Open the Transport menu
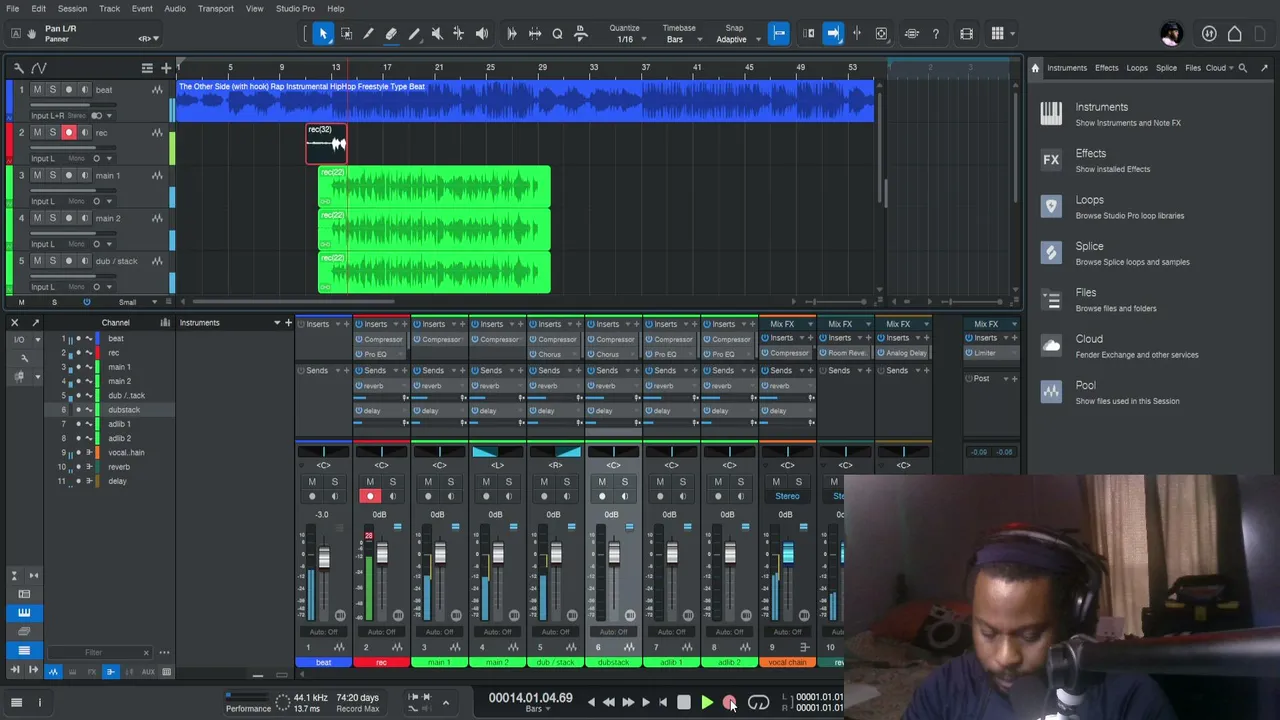Screen dimensions: 1280x720 216,9
